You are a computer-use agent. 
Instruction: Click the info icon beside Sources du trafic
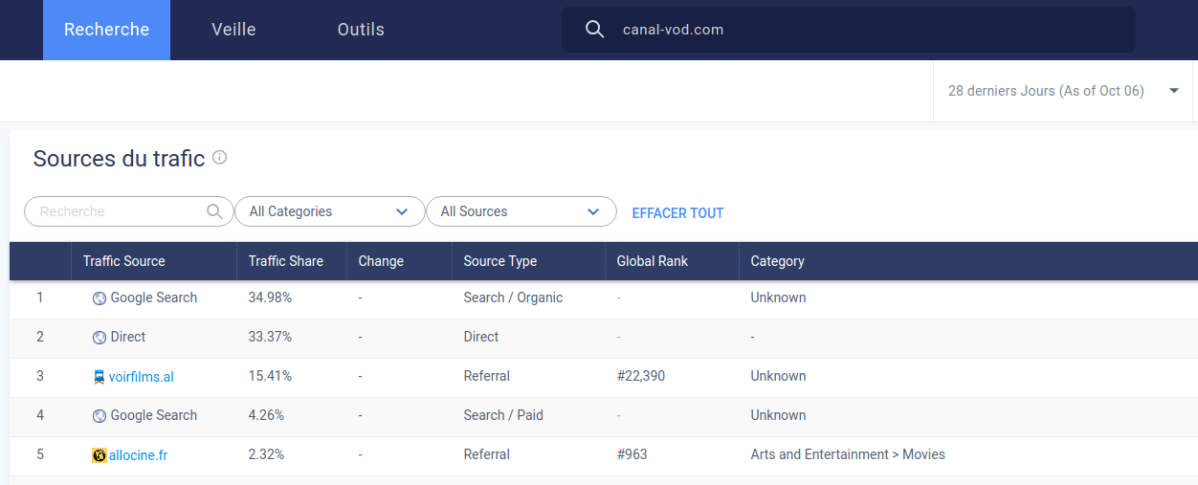pos(220,158)
